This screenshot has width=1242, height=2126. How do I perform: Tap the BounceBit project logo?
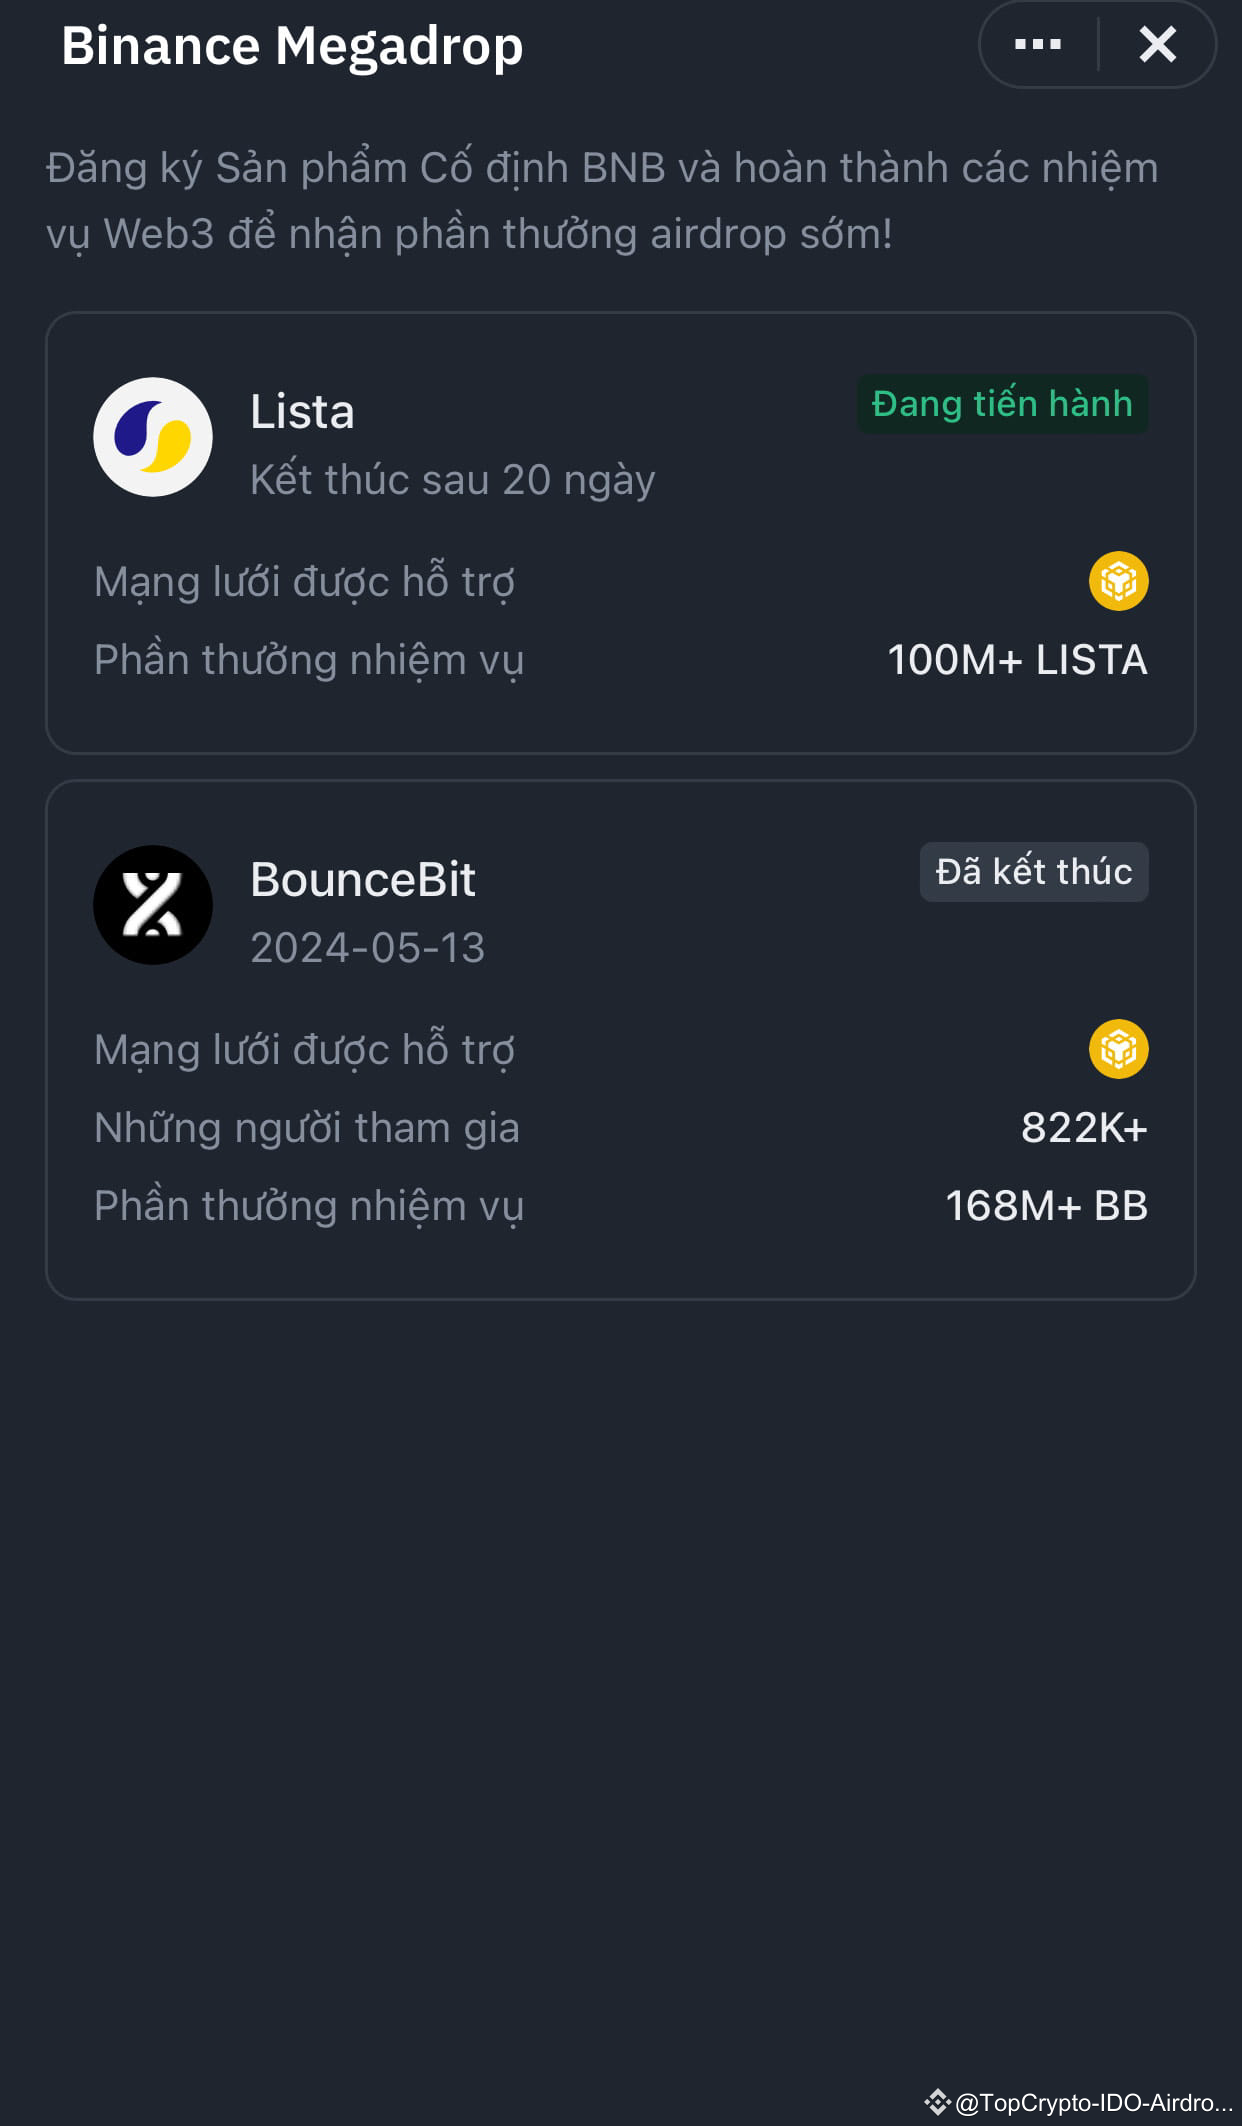click(x=153, y=905)
